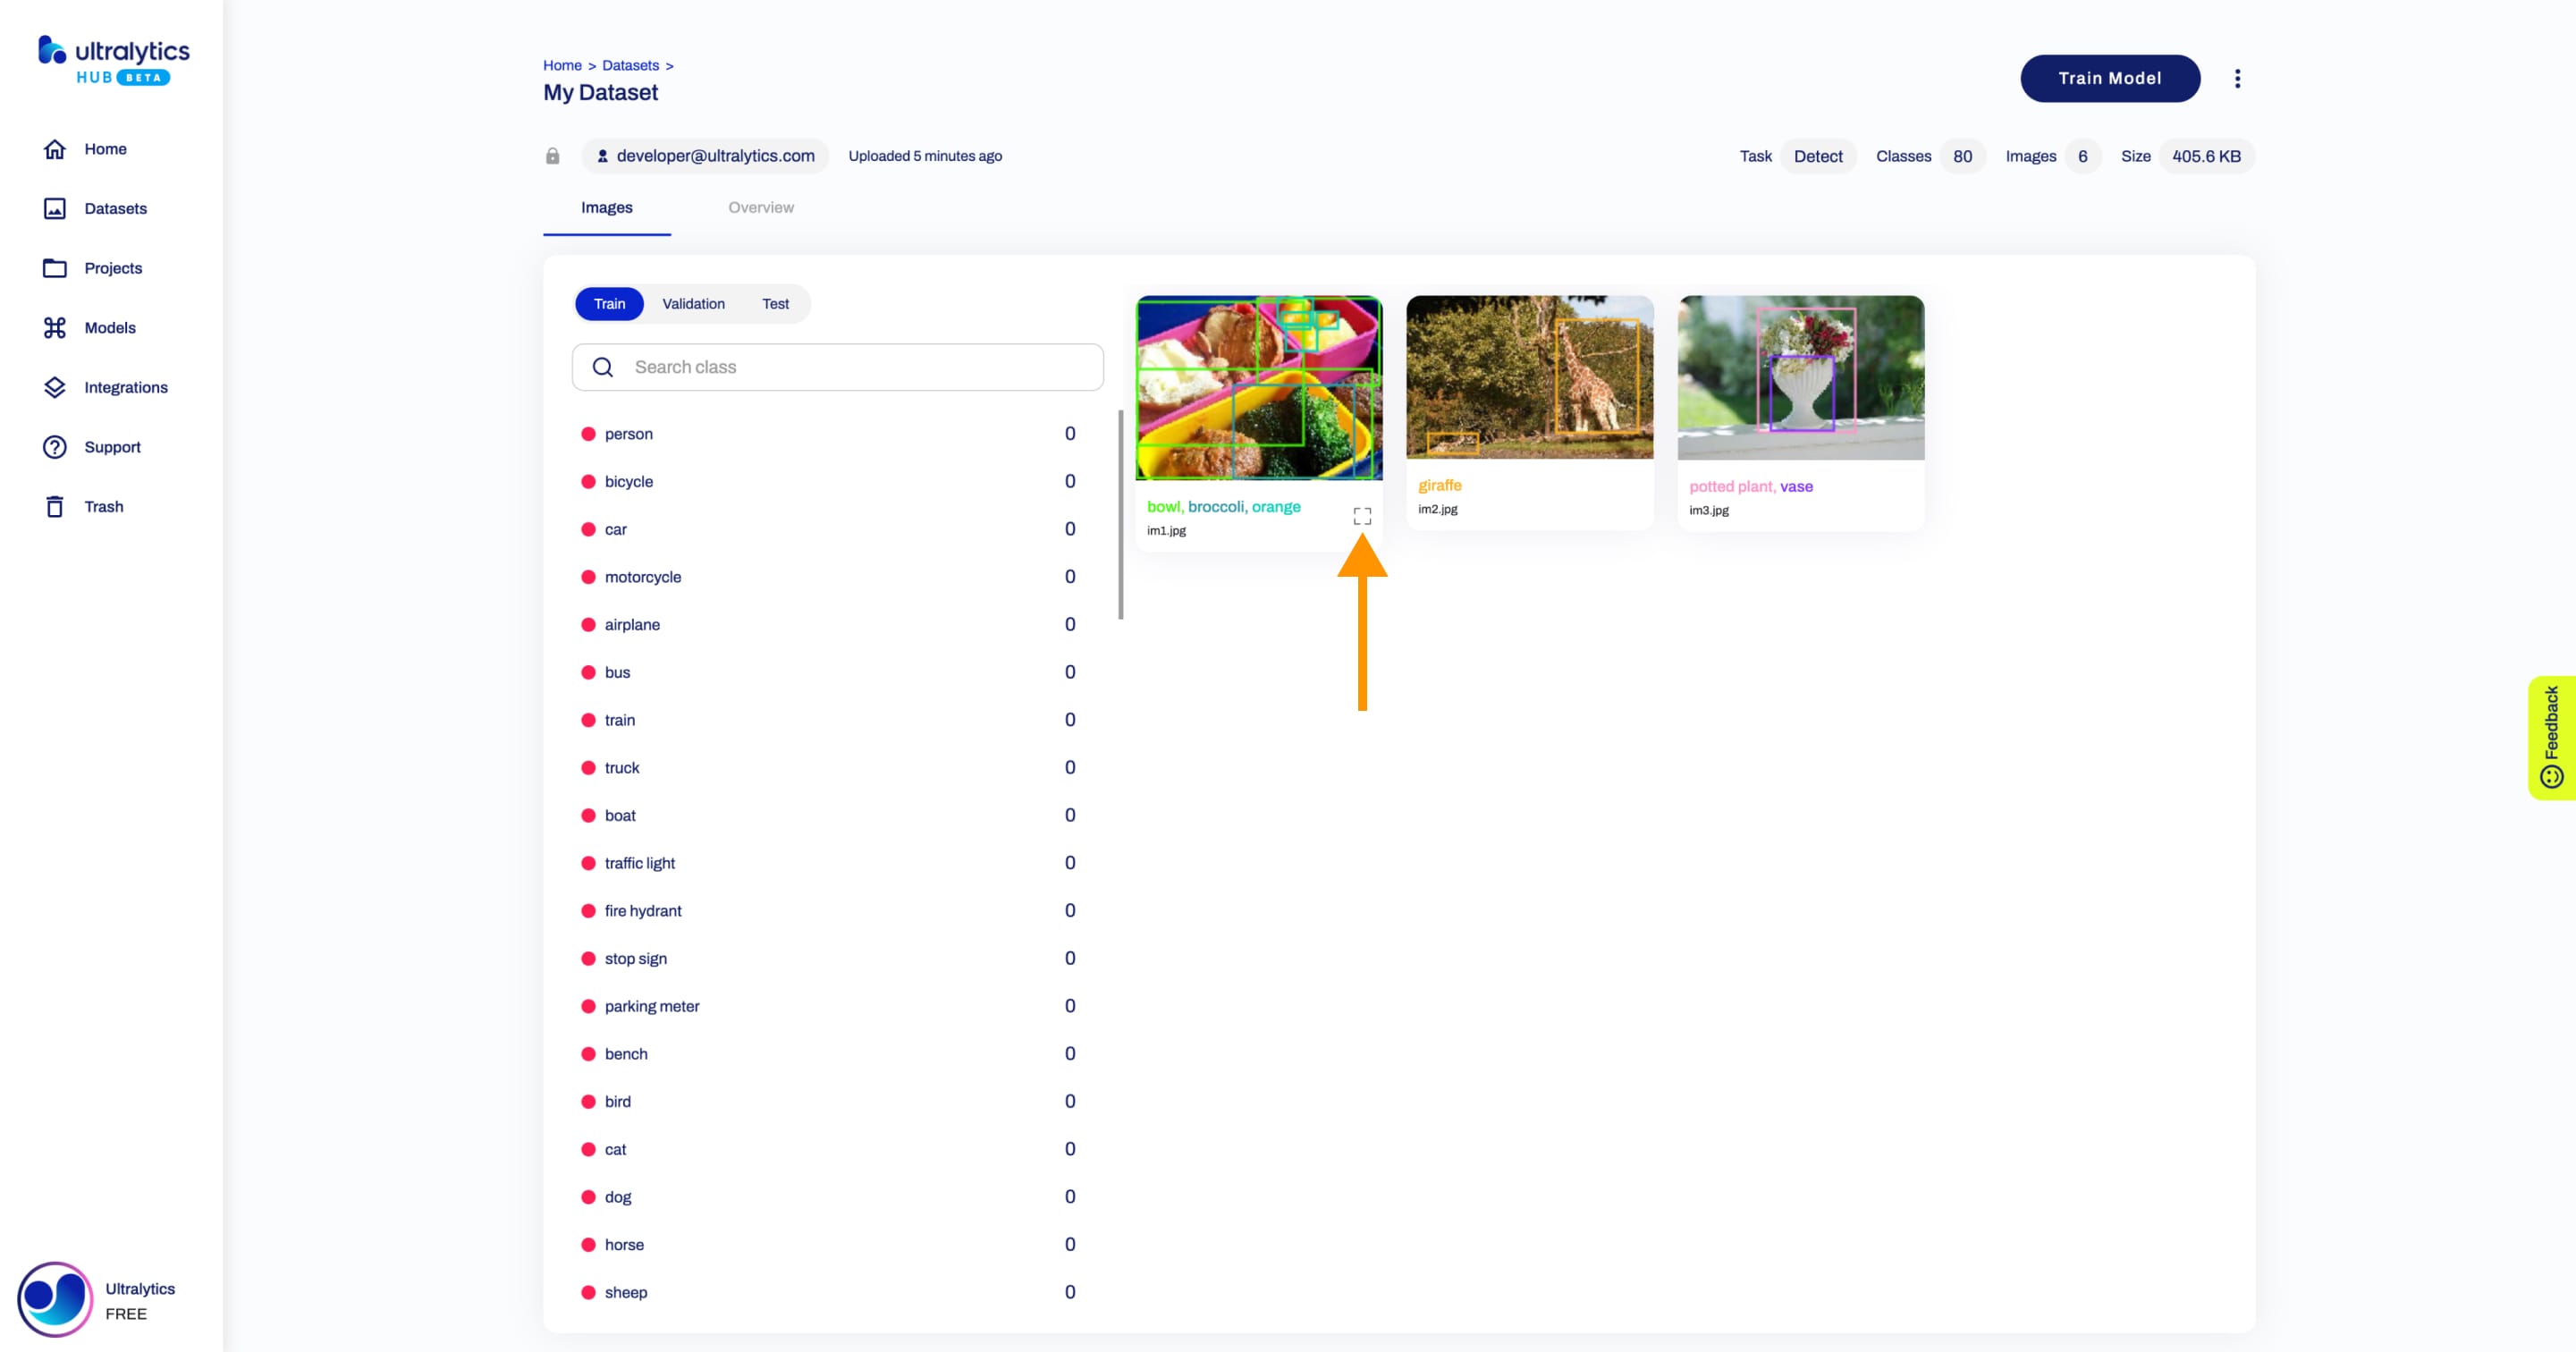
Task: Click the Datasets breadcrumb link
Action: pos(630,64)
